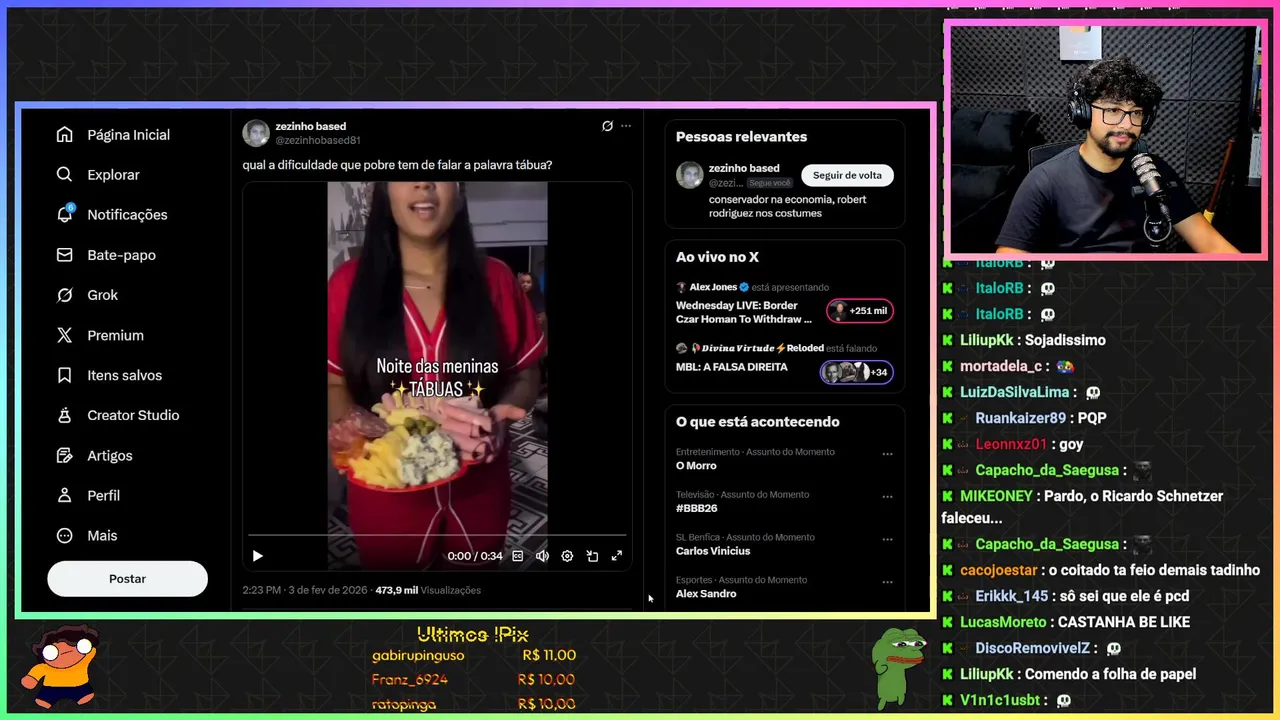Screen dimensions: 1280x720
Task: Open the post's three-dot options menu
Action: tap(626, 126)
